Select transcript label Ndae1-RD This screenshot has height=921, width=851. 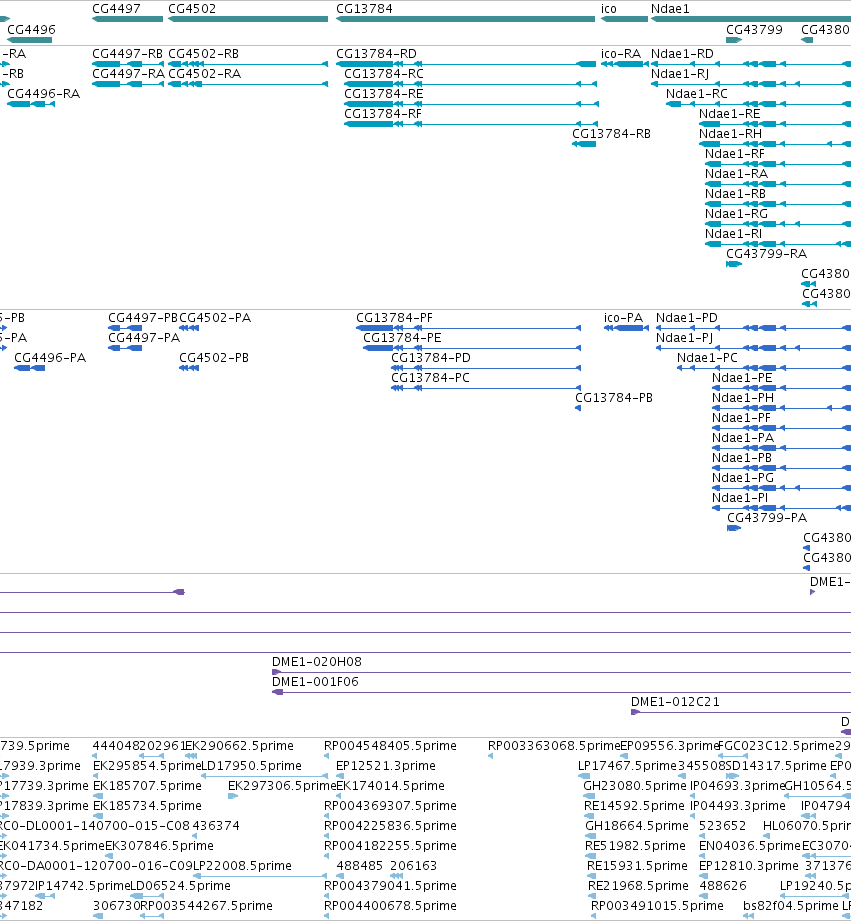tap(682, 54)
